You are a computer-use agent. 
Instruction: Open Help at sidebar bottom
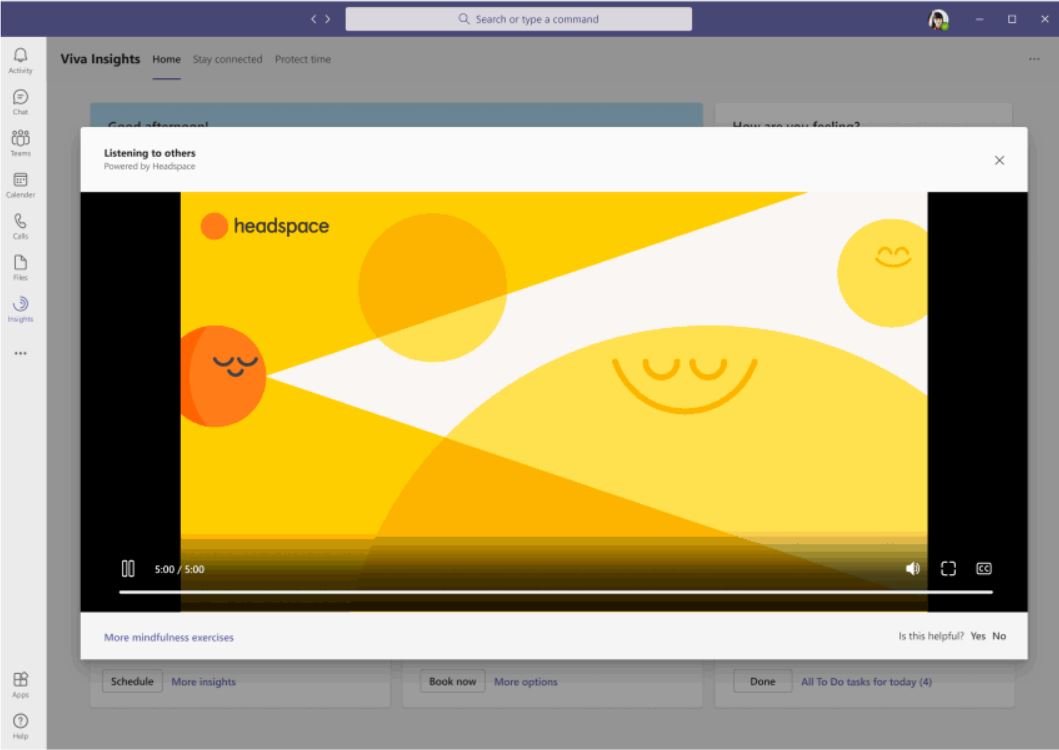[x=20, y=726]
